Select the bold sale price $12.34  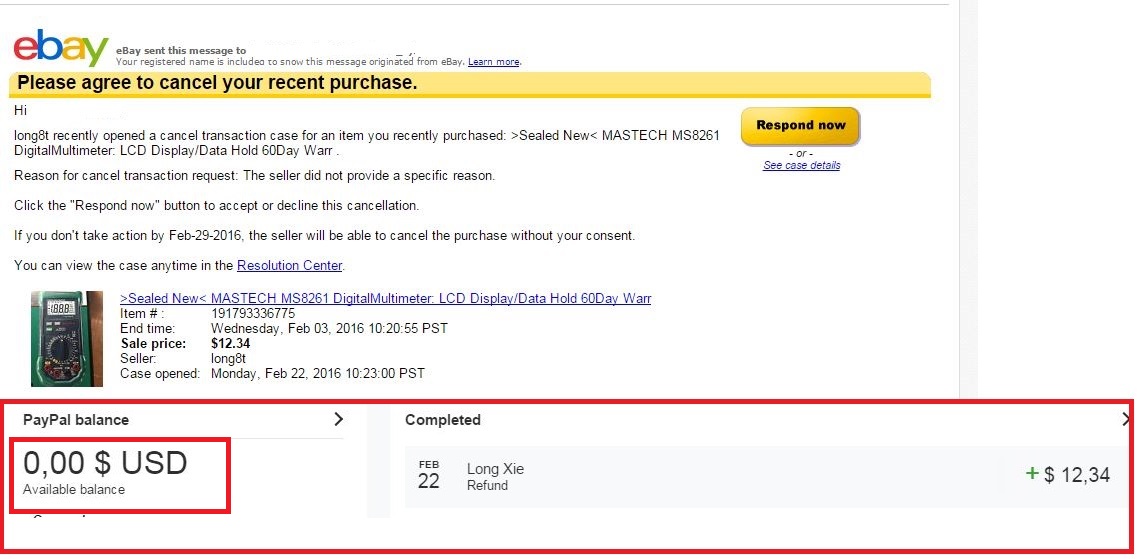pyautogui.click(x=231, y=344)
